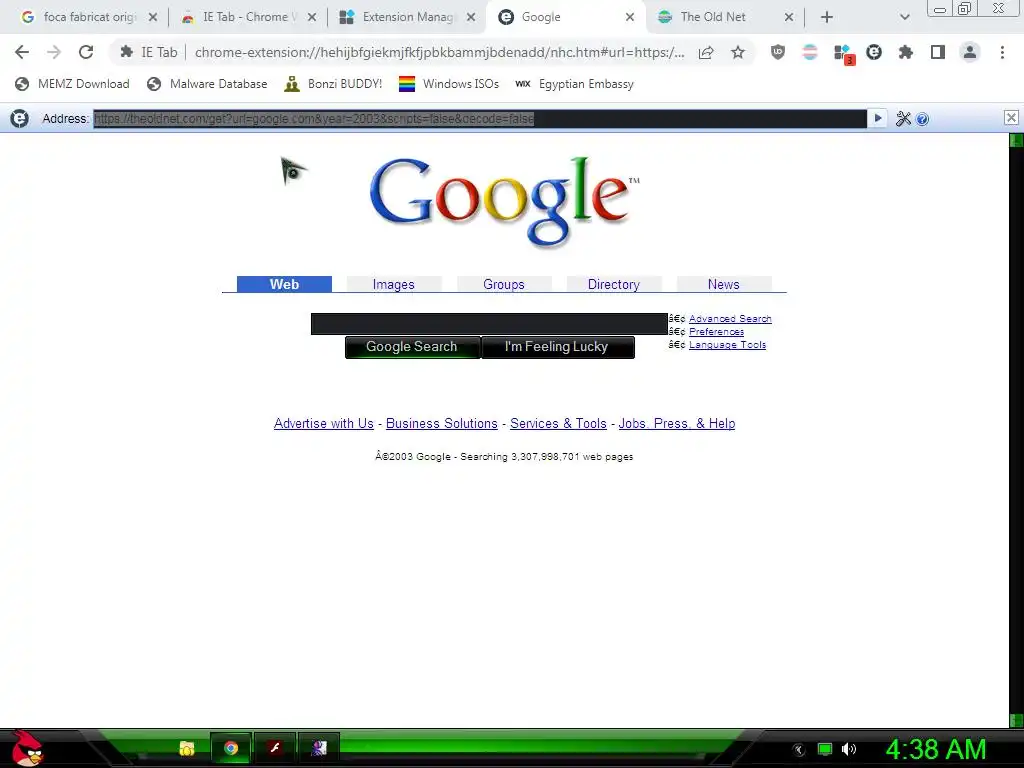1024x768 pixels.
Task: Share this page using the share icon
Action: point(706,52)
